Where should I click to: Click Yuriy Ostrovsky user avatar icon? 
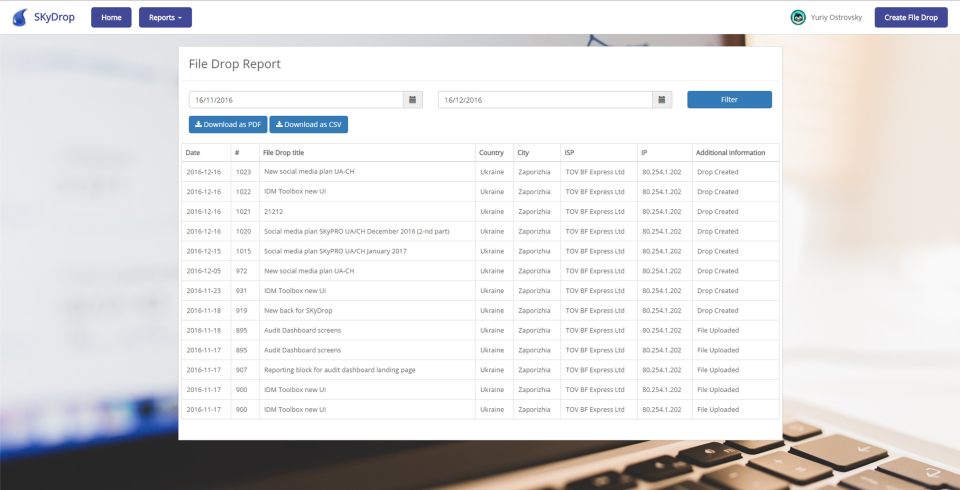[x=798, y=18]
